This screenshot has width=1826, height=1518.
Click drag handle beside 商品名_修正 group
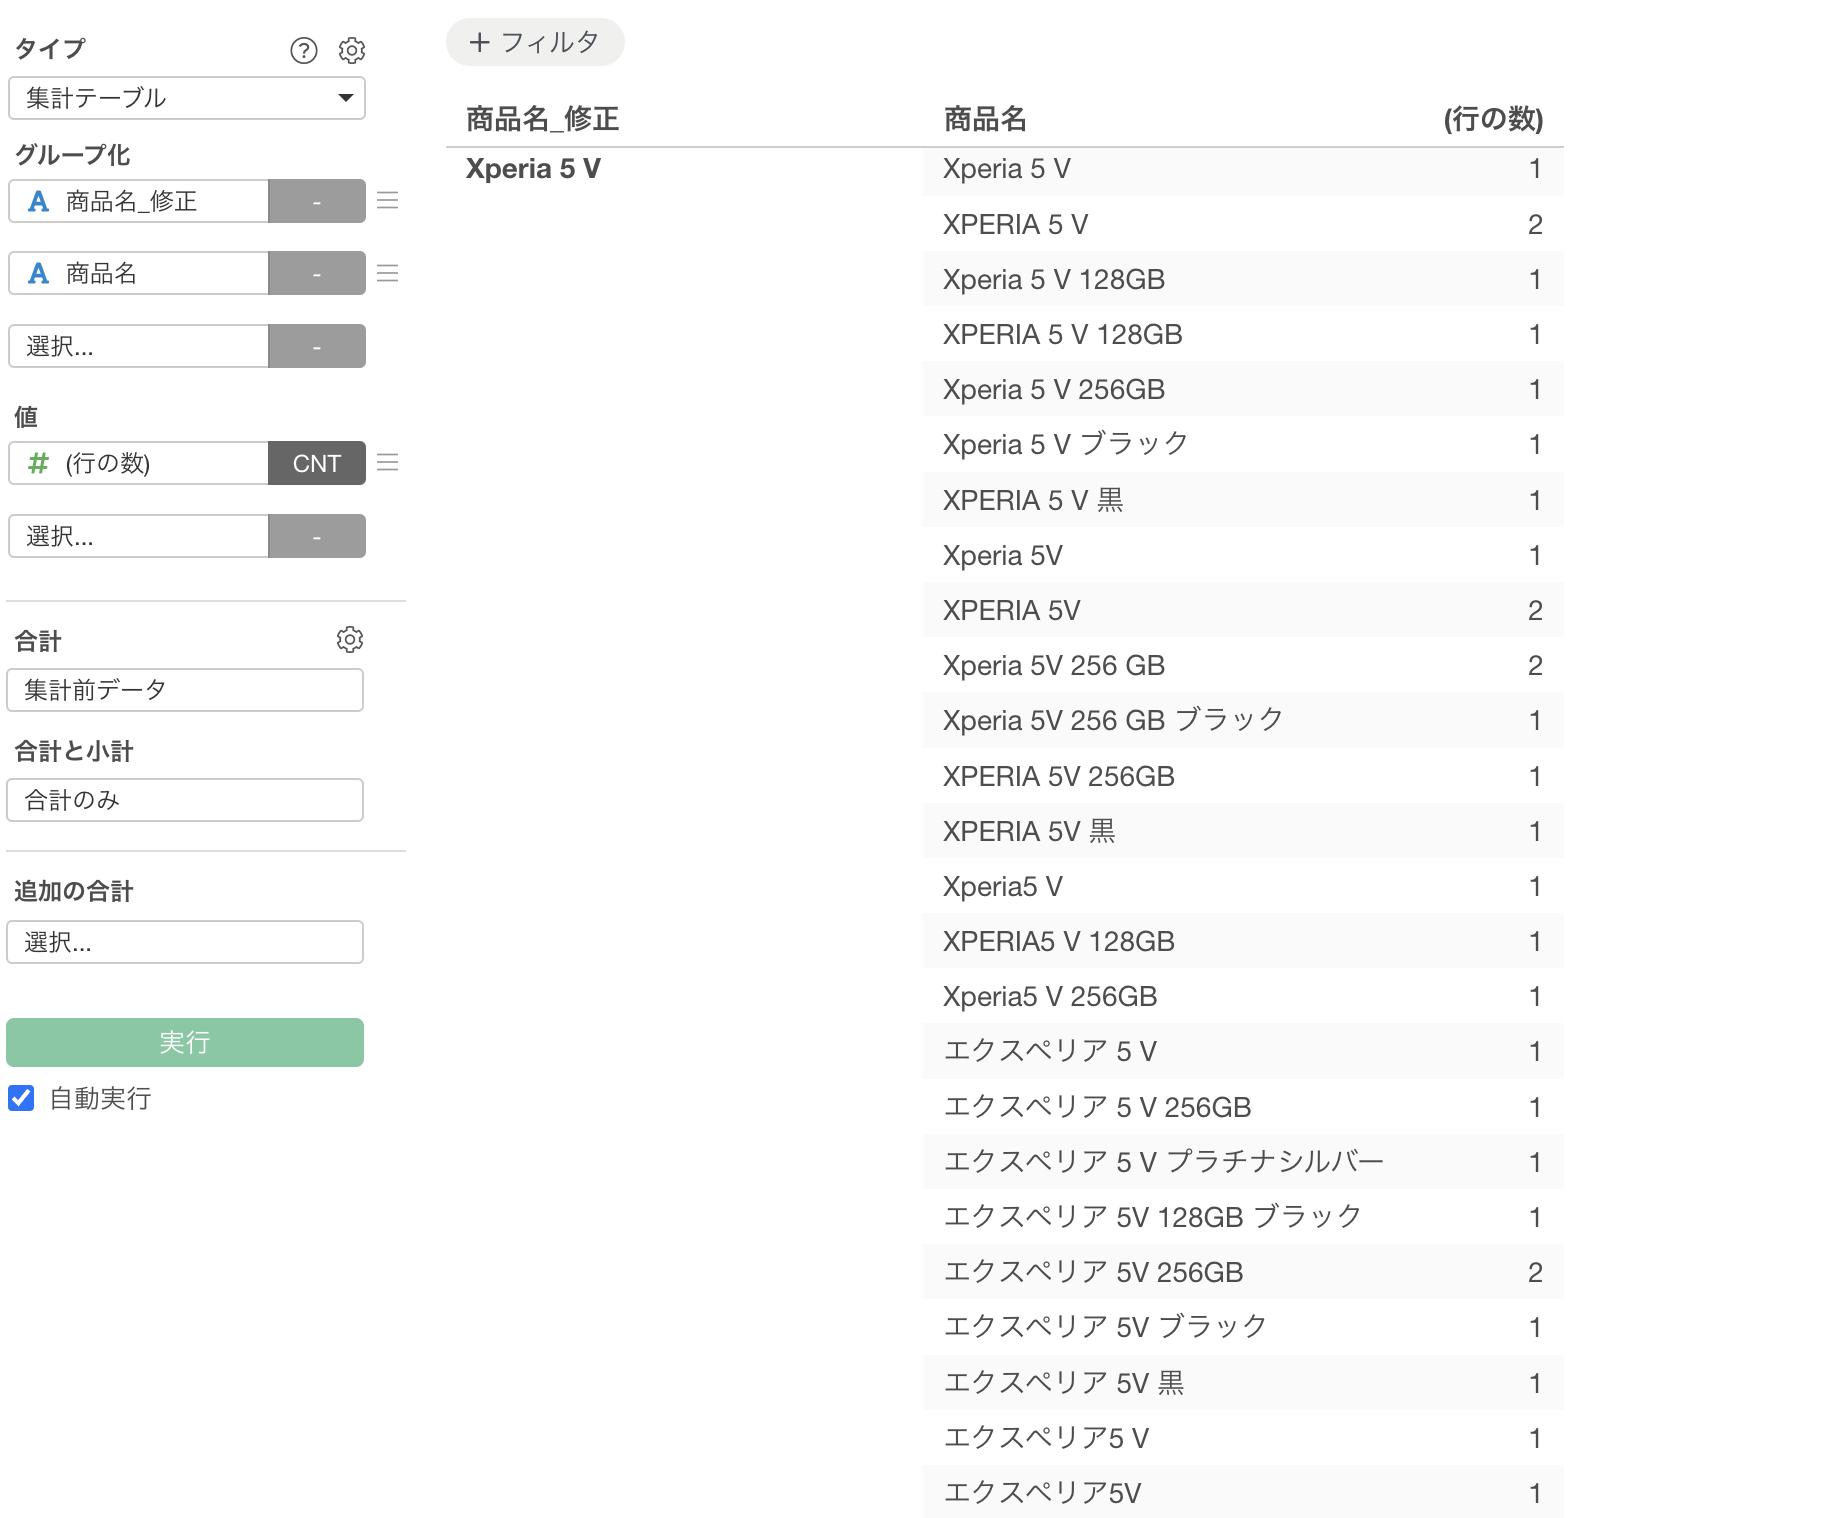[x=388, y=201]
